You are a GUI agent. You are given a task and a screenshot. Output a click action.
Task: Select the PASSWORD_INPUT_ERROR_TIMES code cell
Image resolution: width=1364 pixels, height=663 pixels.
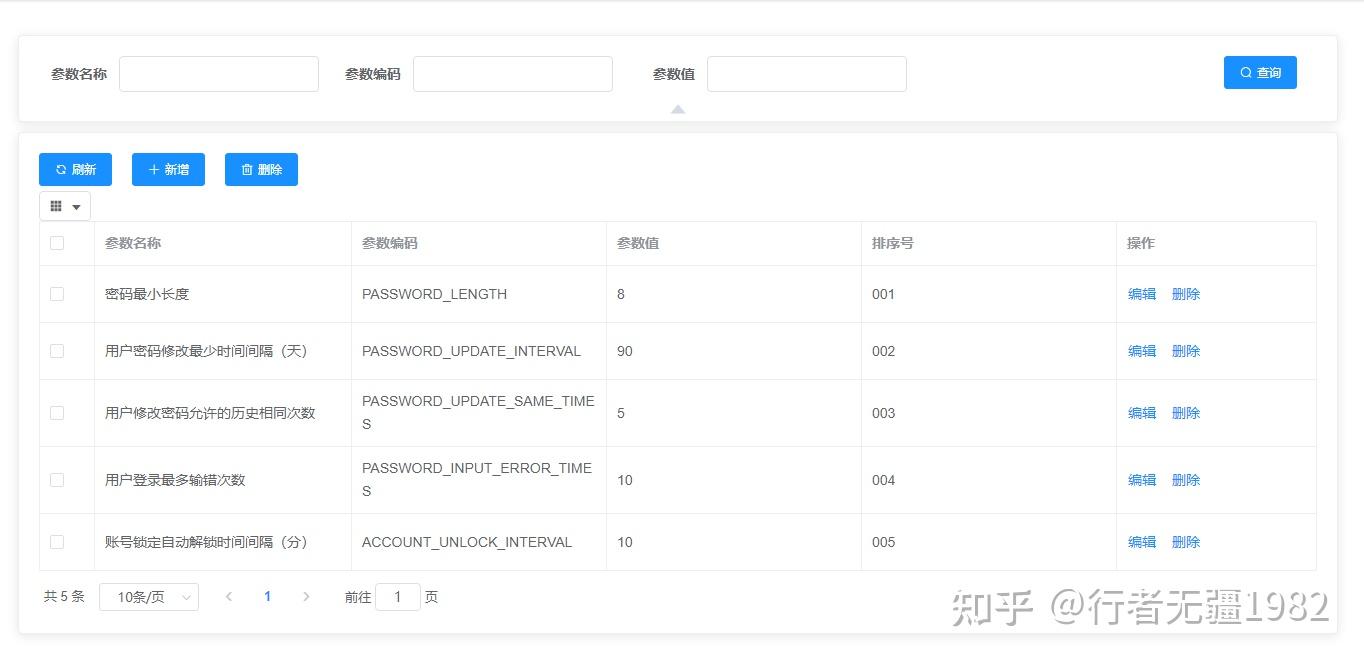click(479, 480)
